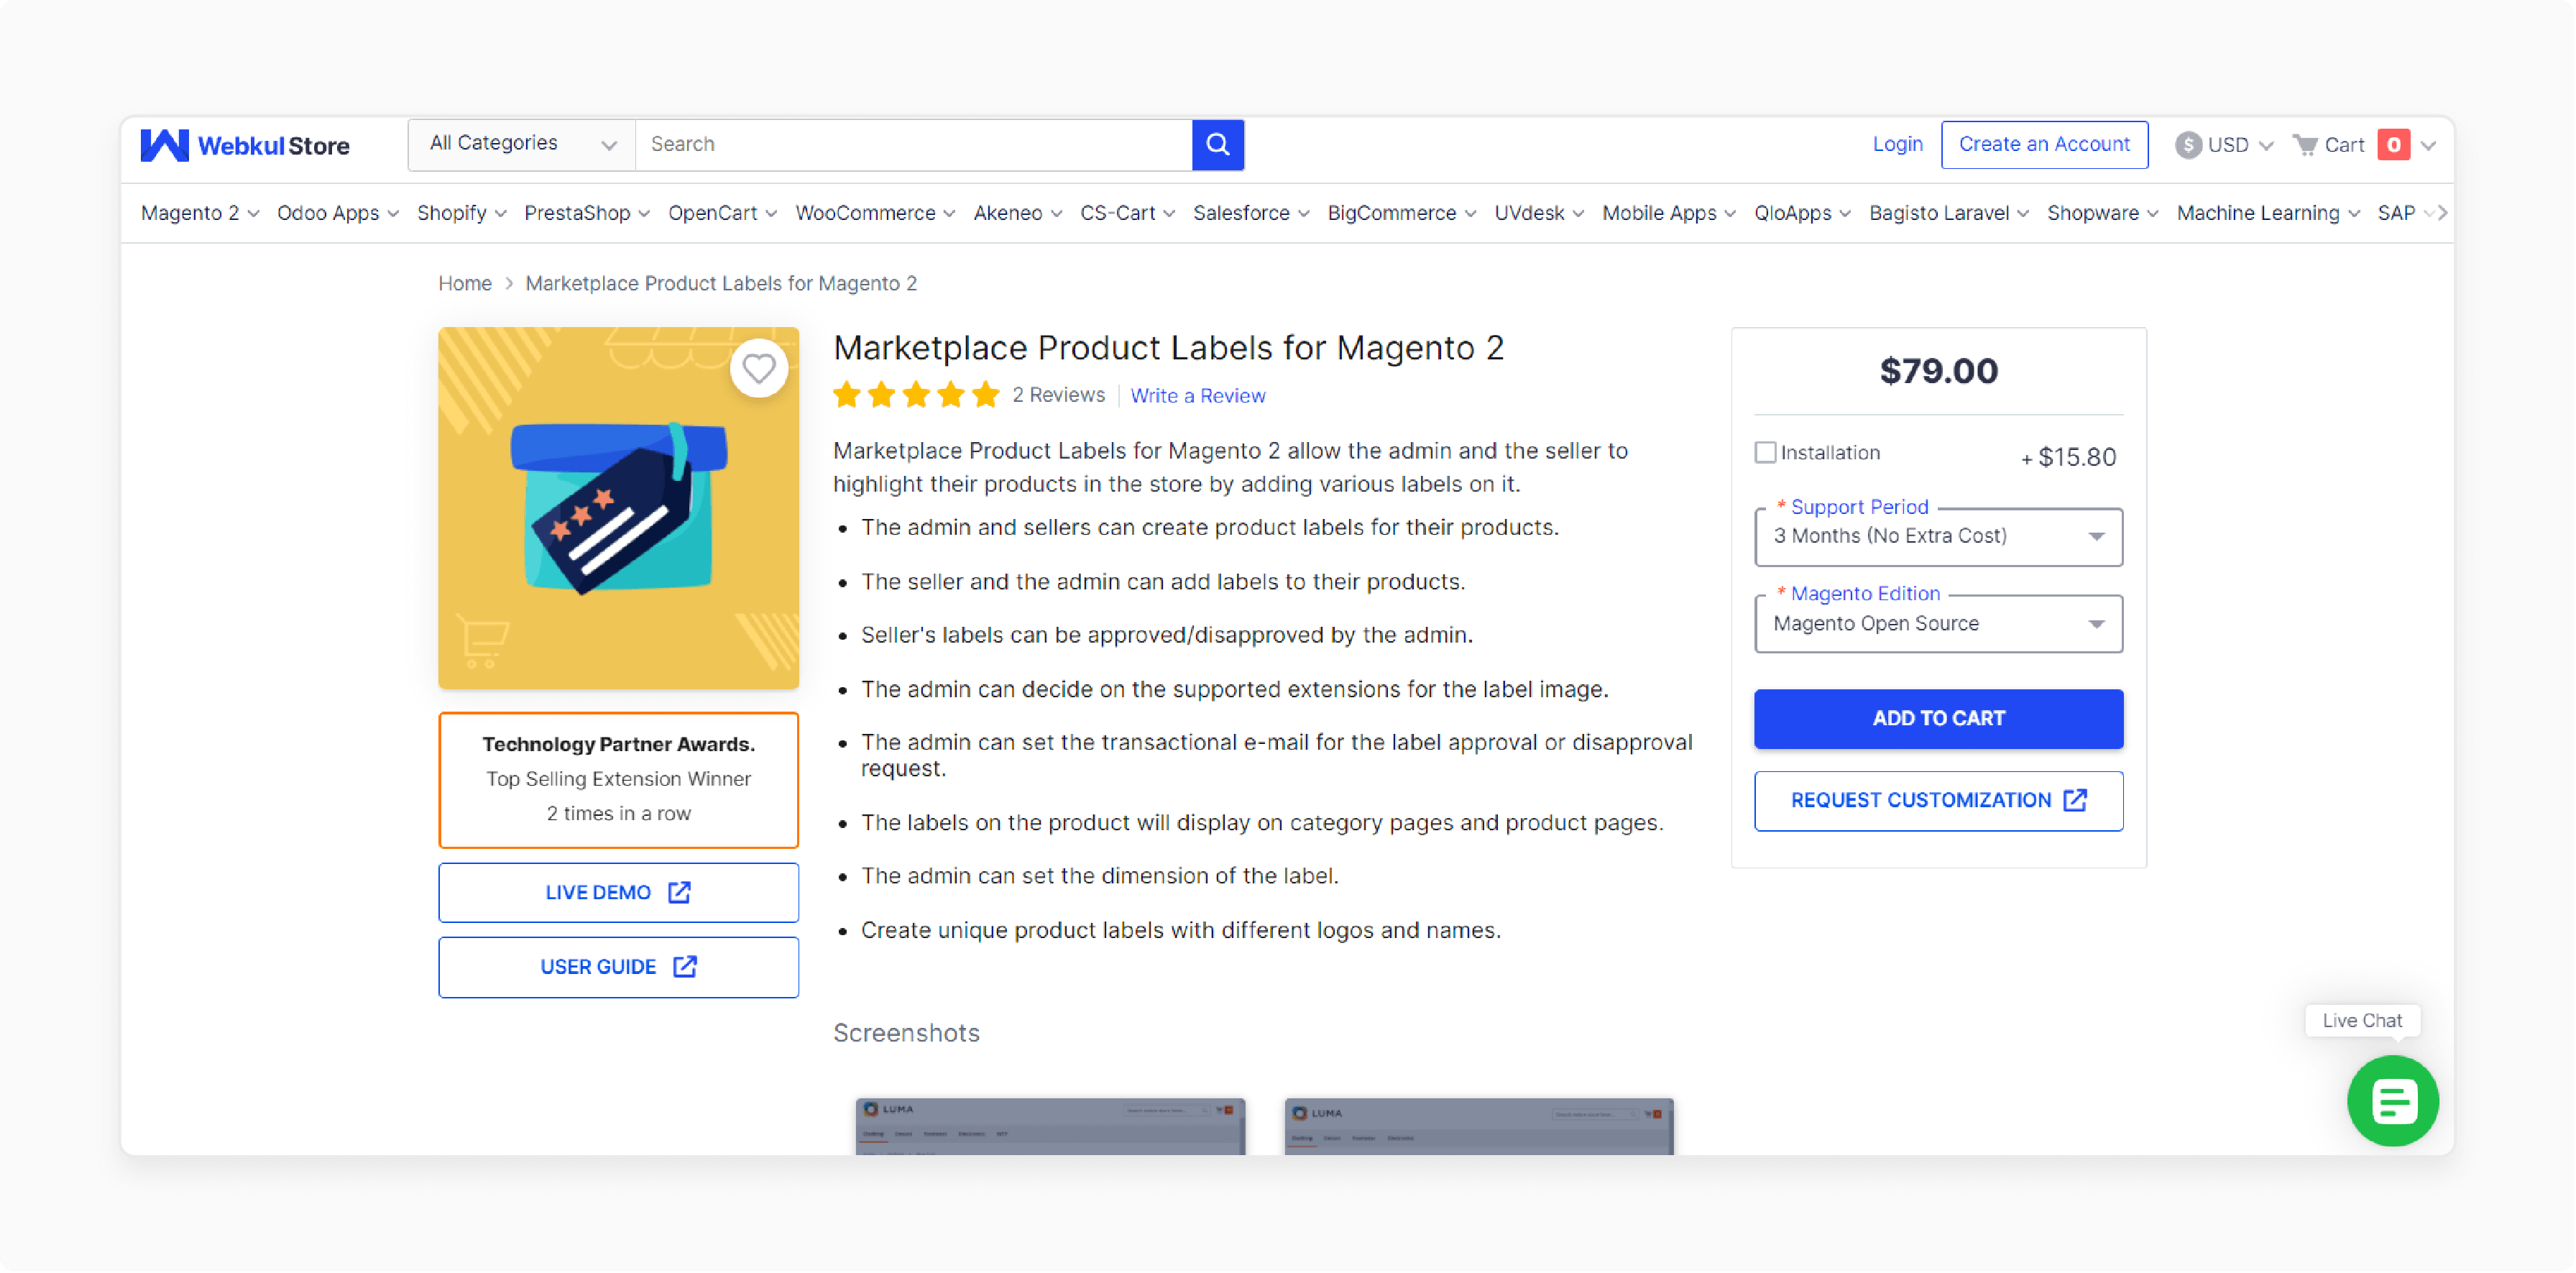Expand SAP menu
The image size is (2576, 1273).
point(2405,213)
